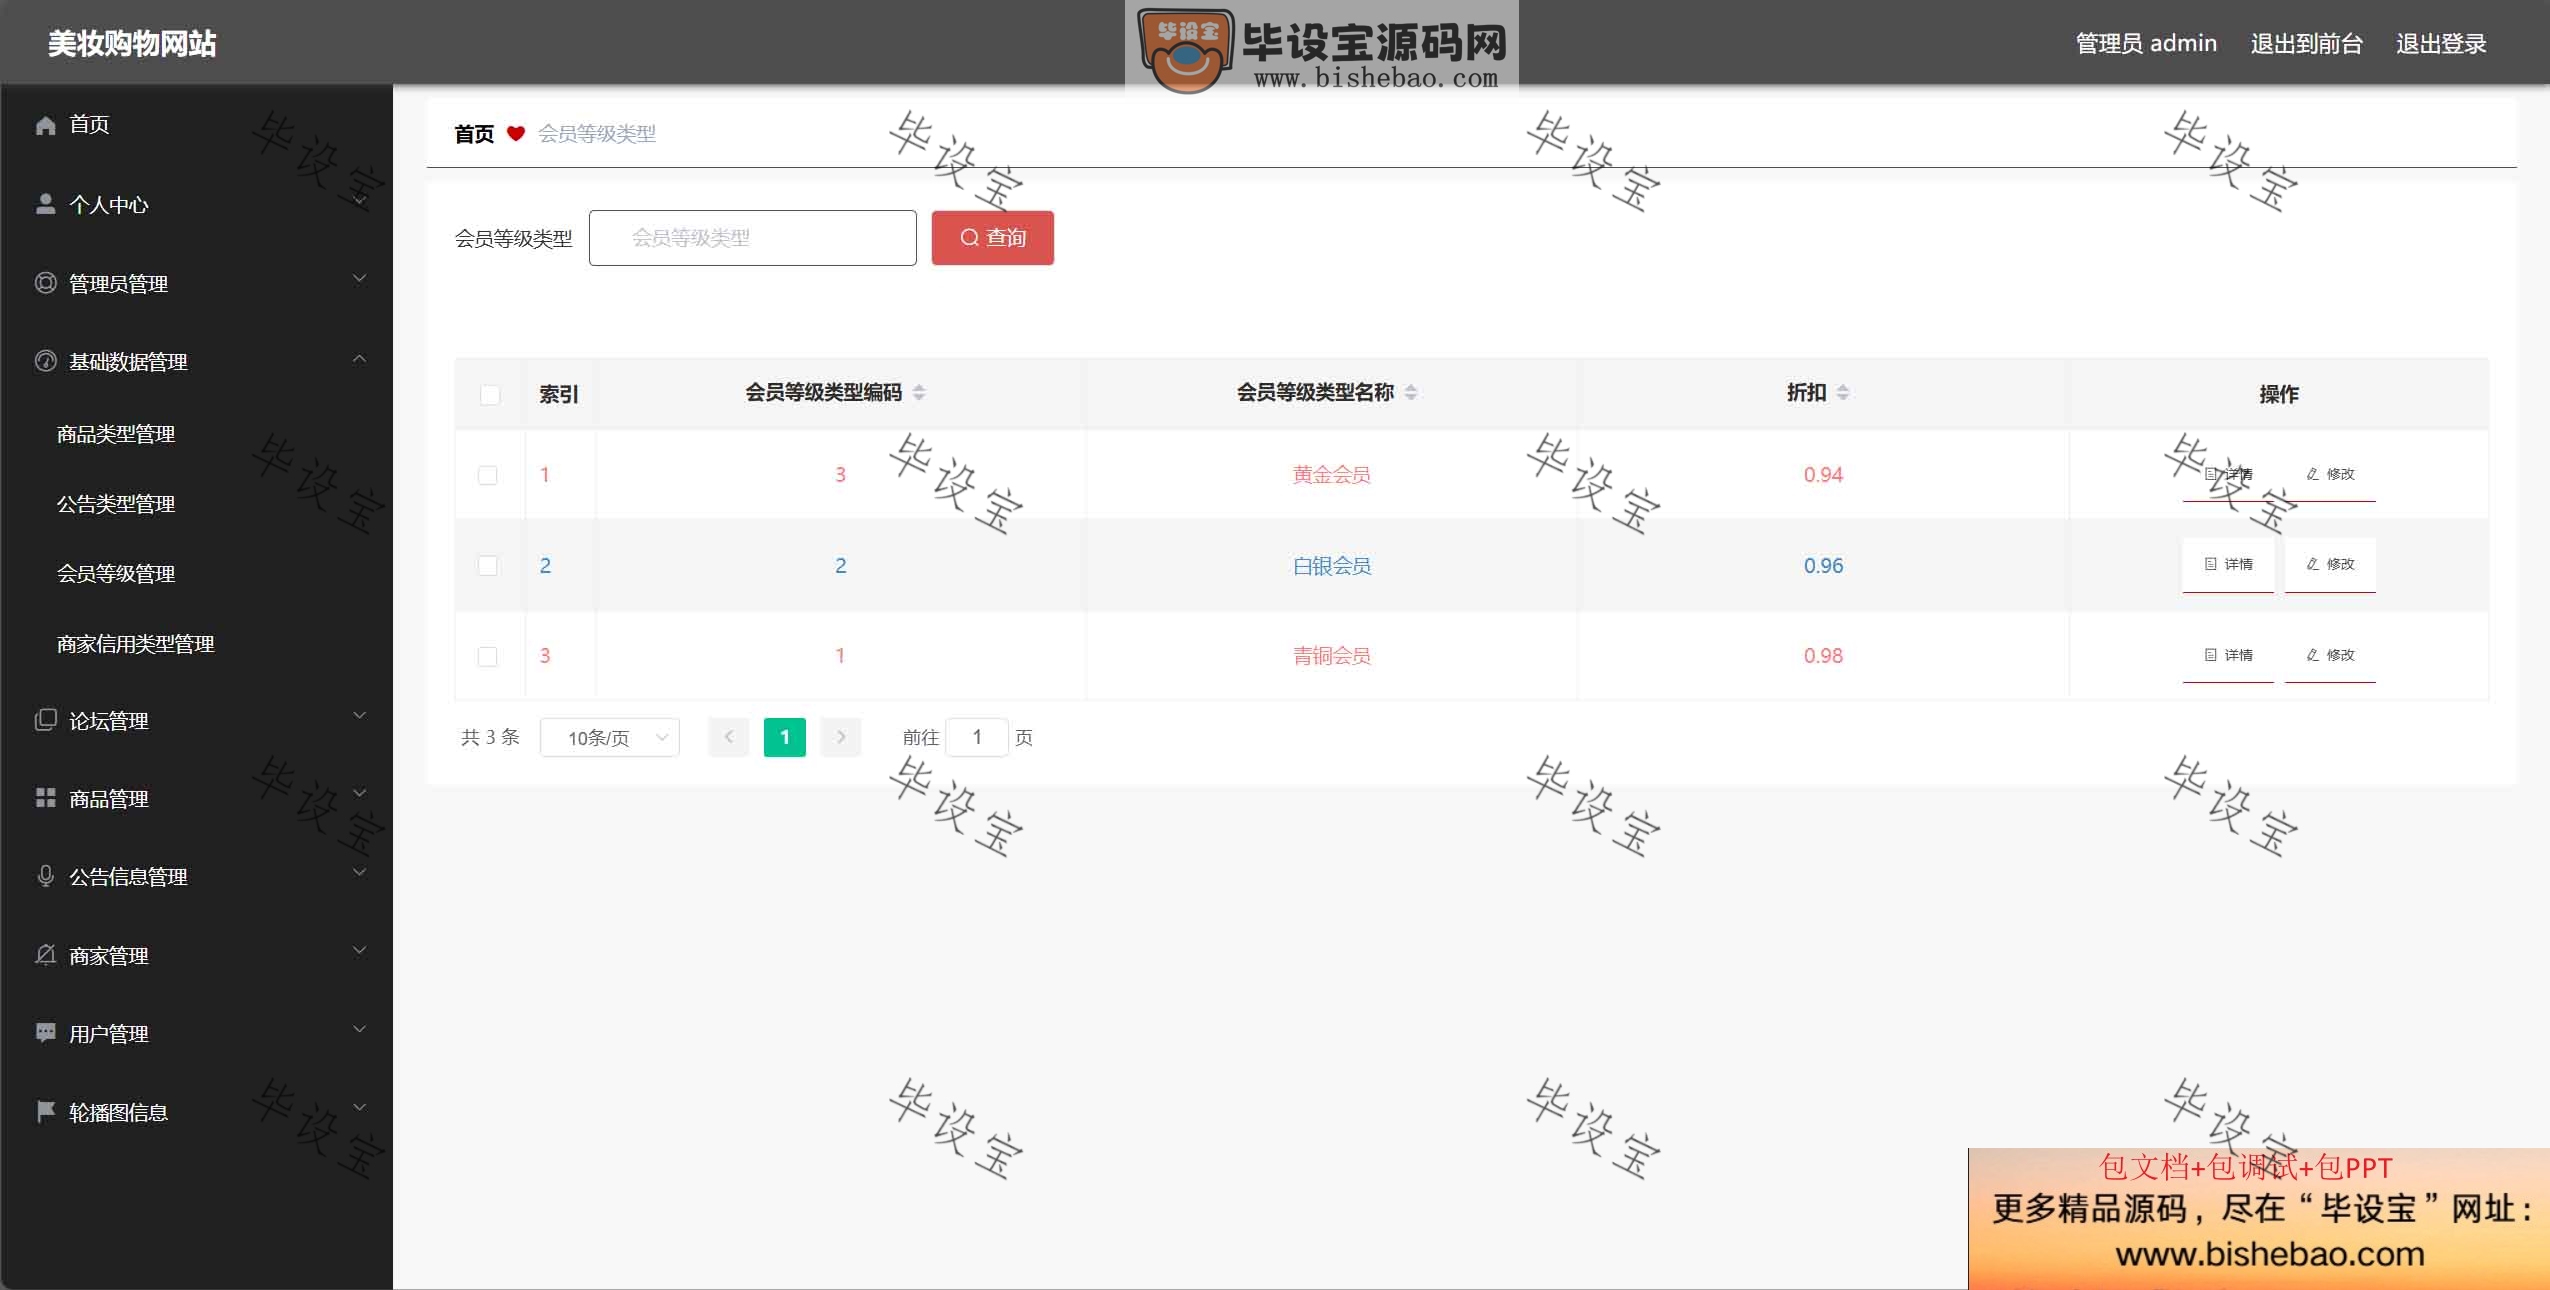Click the copy icon beside 论坛管理
Viewport: 2550px width, 1290px height.
45,720
